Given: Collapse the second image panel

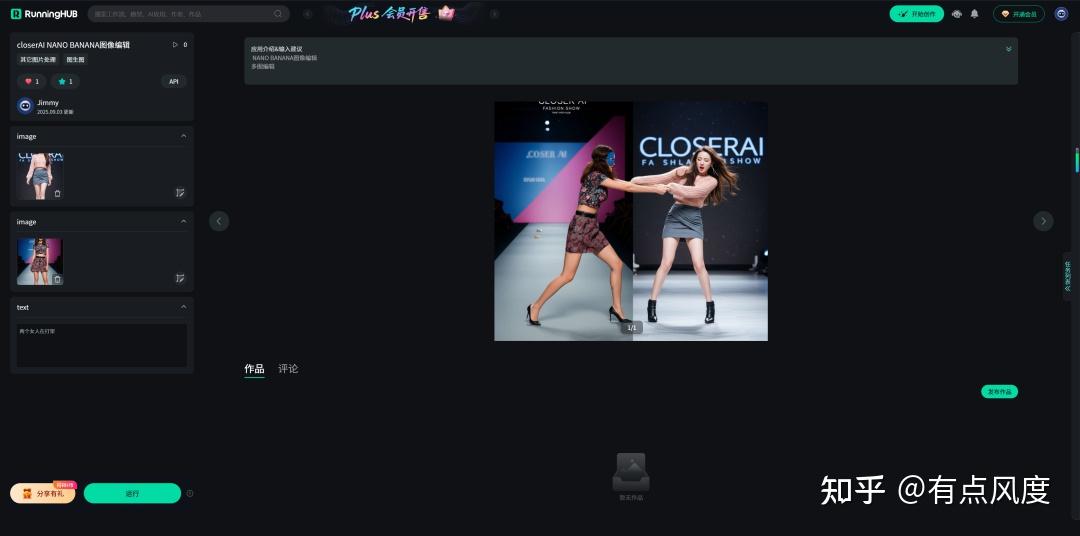Looking at the screenshot, I should (183, 222).
